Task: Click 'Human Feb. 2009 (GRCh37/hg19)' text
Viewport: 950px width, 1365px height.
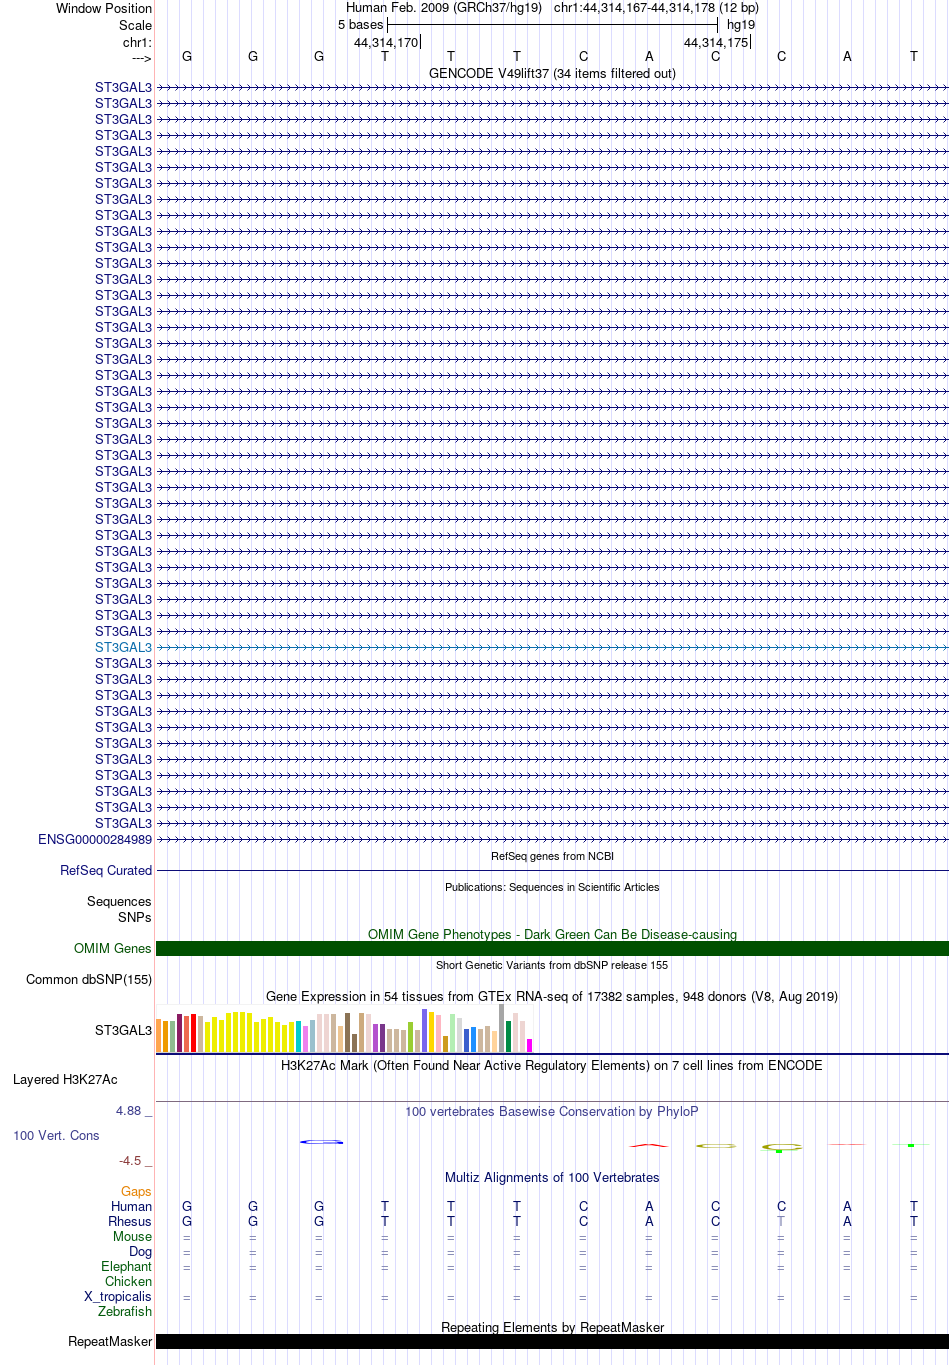Action: click(444, 7)
